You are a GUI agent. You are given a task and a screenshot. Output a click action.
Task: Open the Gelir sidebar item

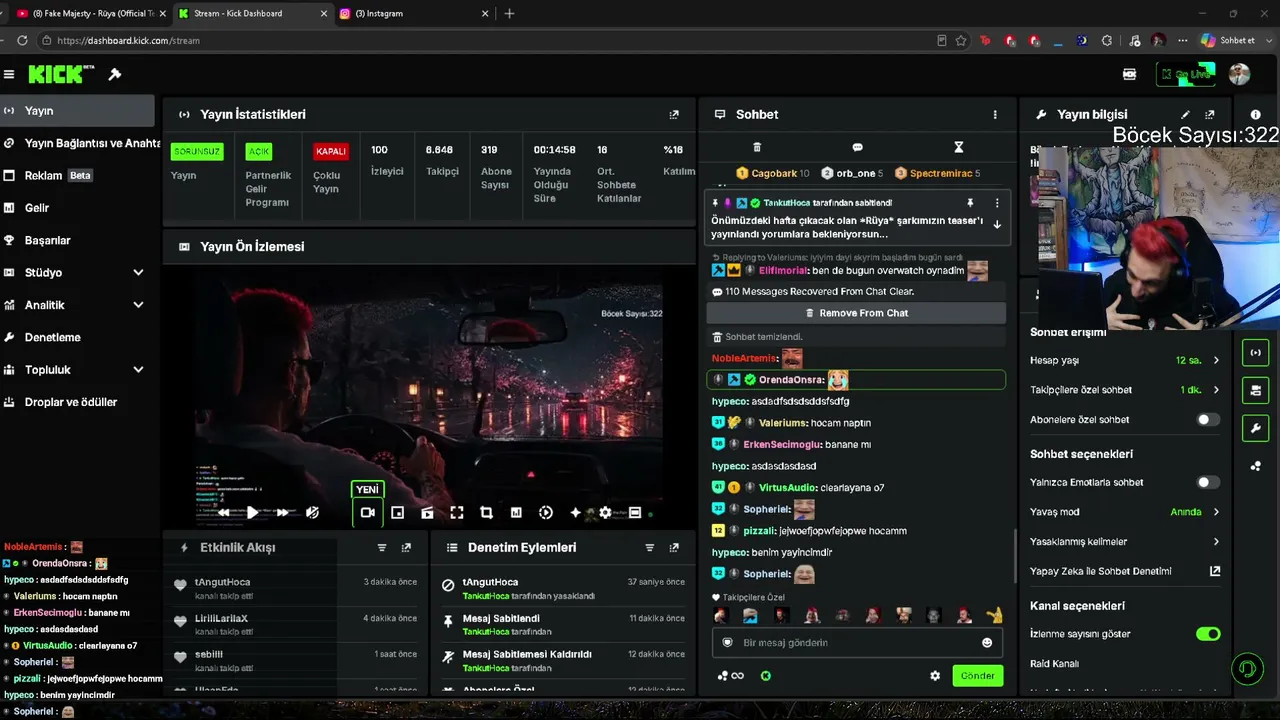77,208
